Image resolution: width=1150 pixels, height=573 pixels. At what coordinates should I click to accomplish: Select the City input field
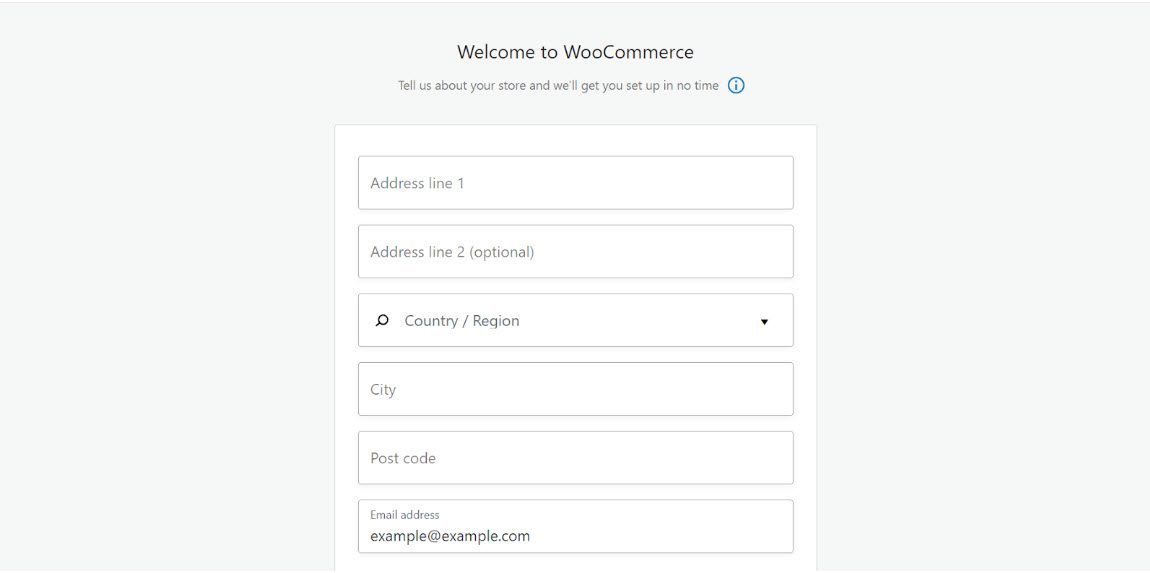pyautogui.click(x=576, y=389)
